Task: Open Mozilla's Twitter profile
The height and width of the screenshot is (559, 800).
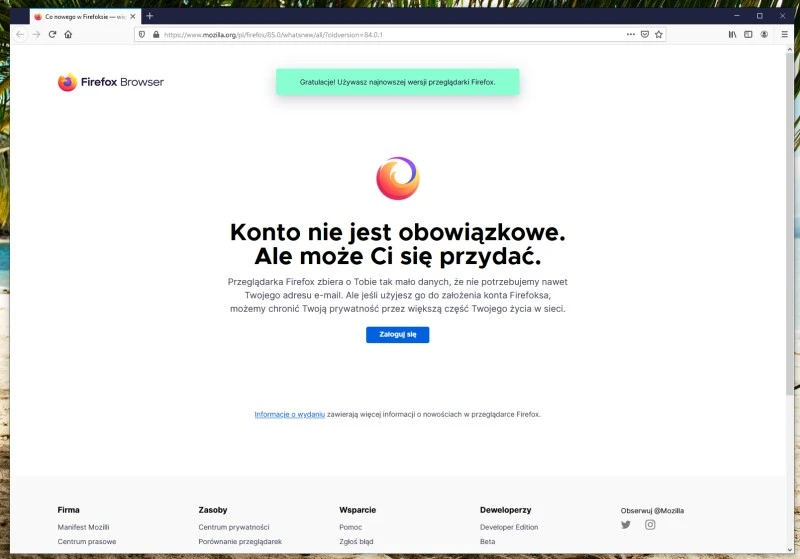Action: pyautogui.click(x=626, y=524)
